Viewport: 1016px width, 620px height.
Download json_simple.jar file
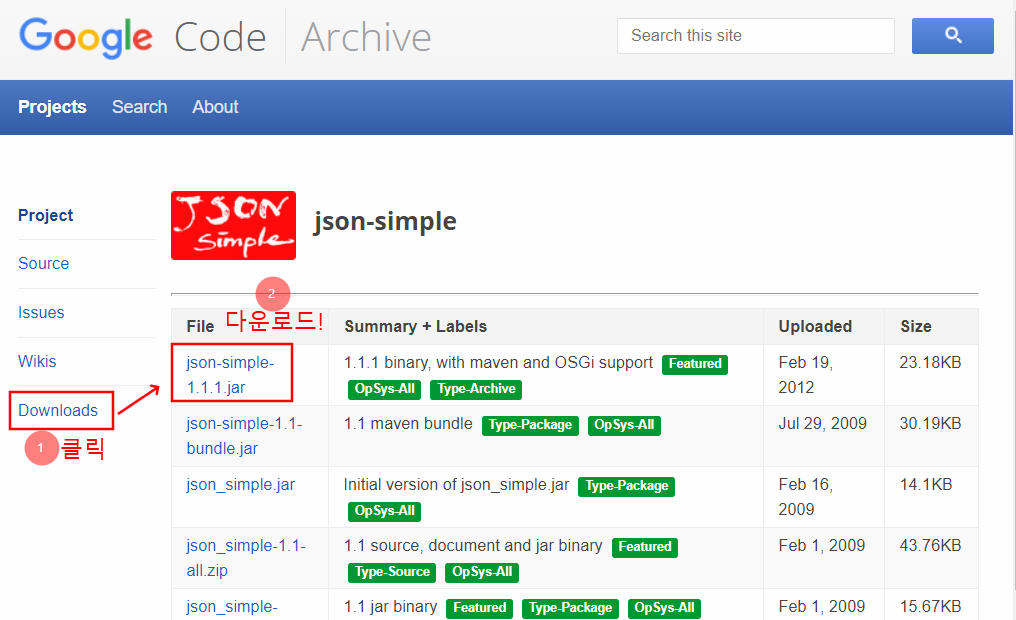point(240,485)
